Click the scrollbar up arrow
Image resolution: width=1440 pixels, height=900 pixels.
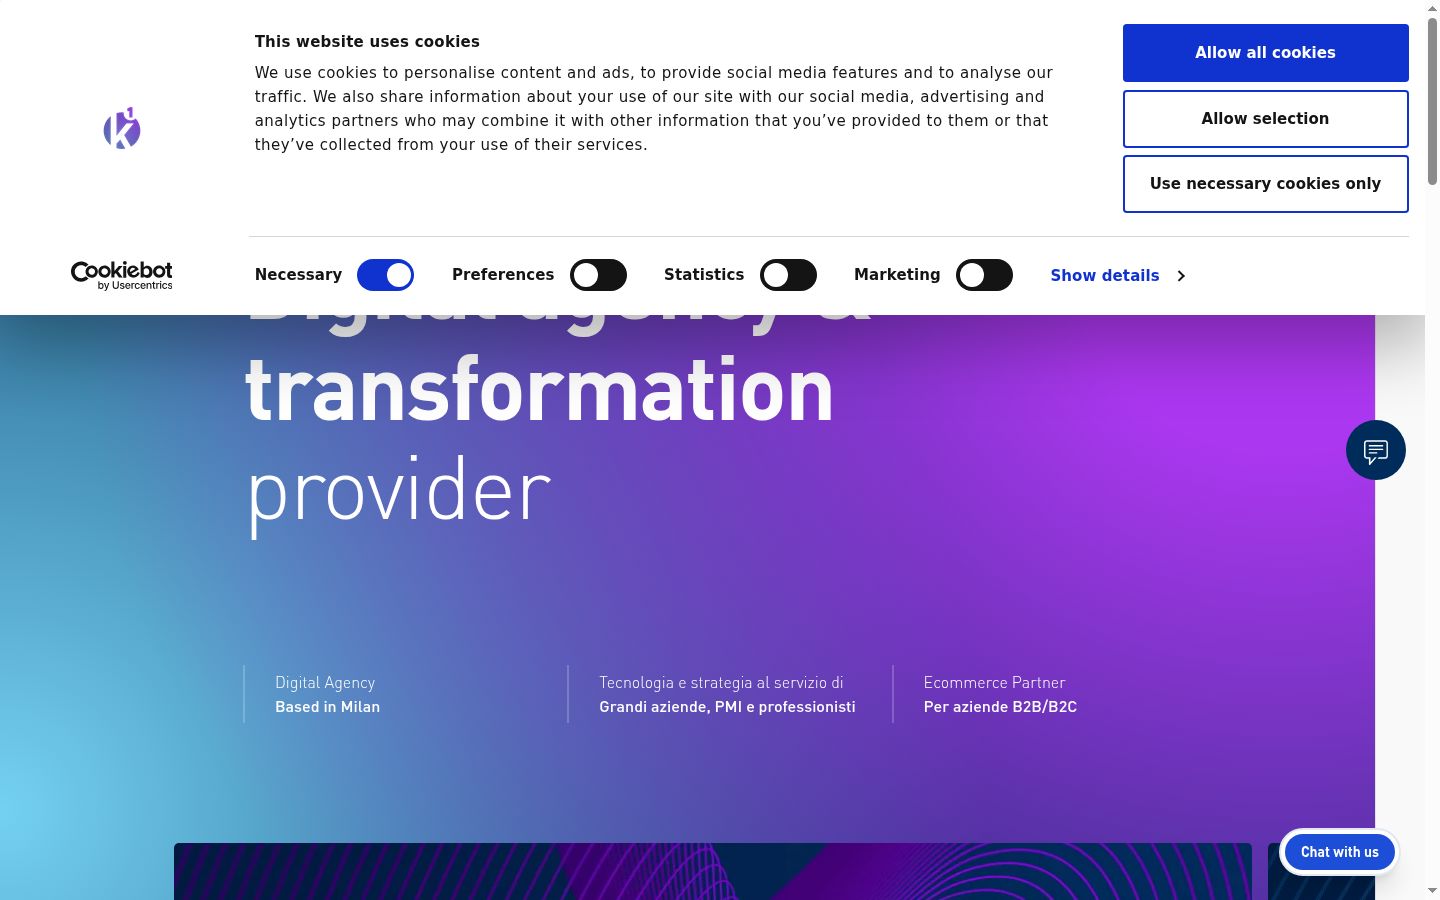[1432, 8]
